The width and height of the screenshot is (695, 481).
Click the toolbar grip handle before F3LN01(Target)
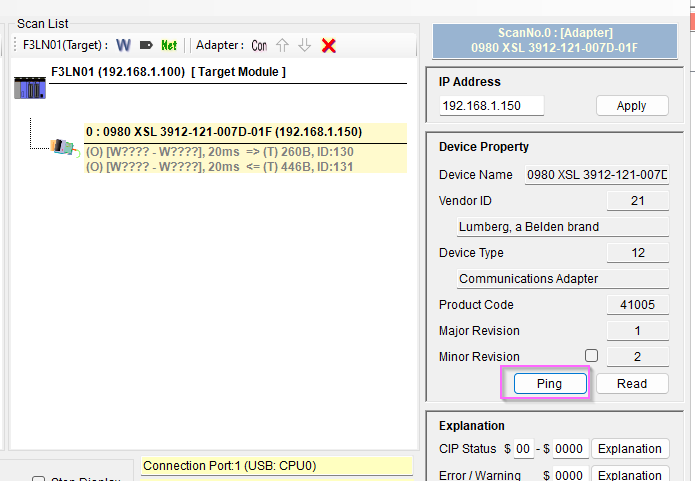tap(15, 45)
